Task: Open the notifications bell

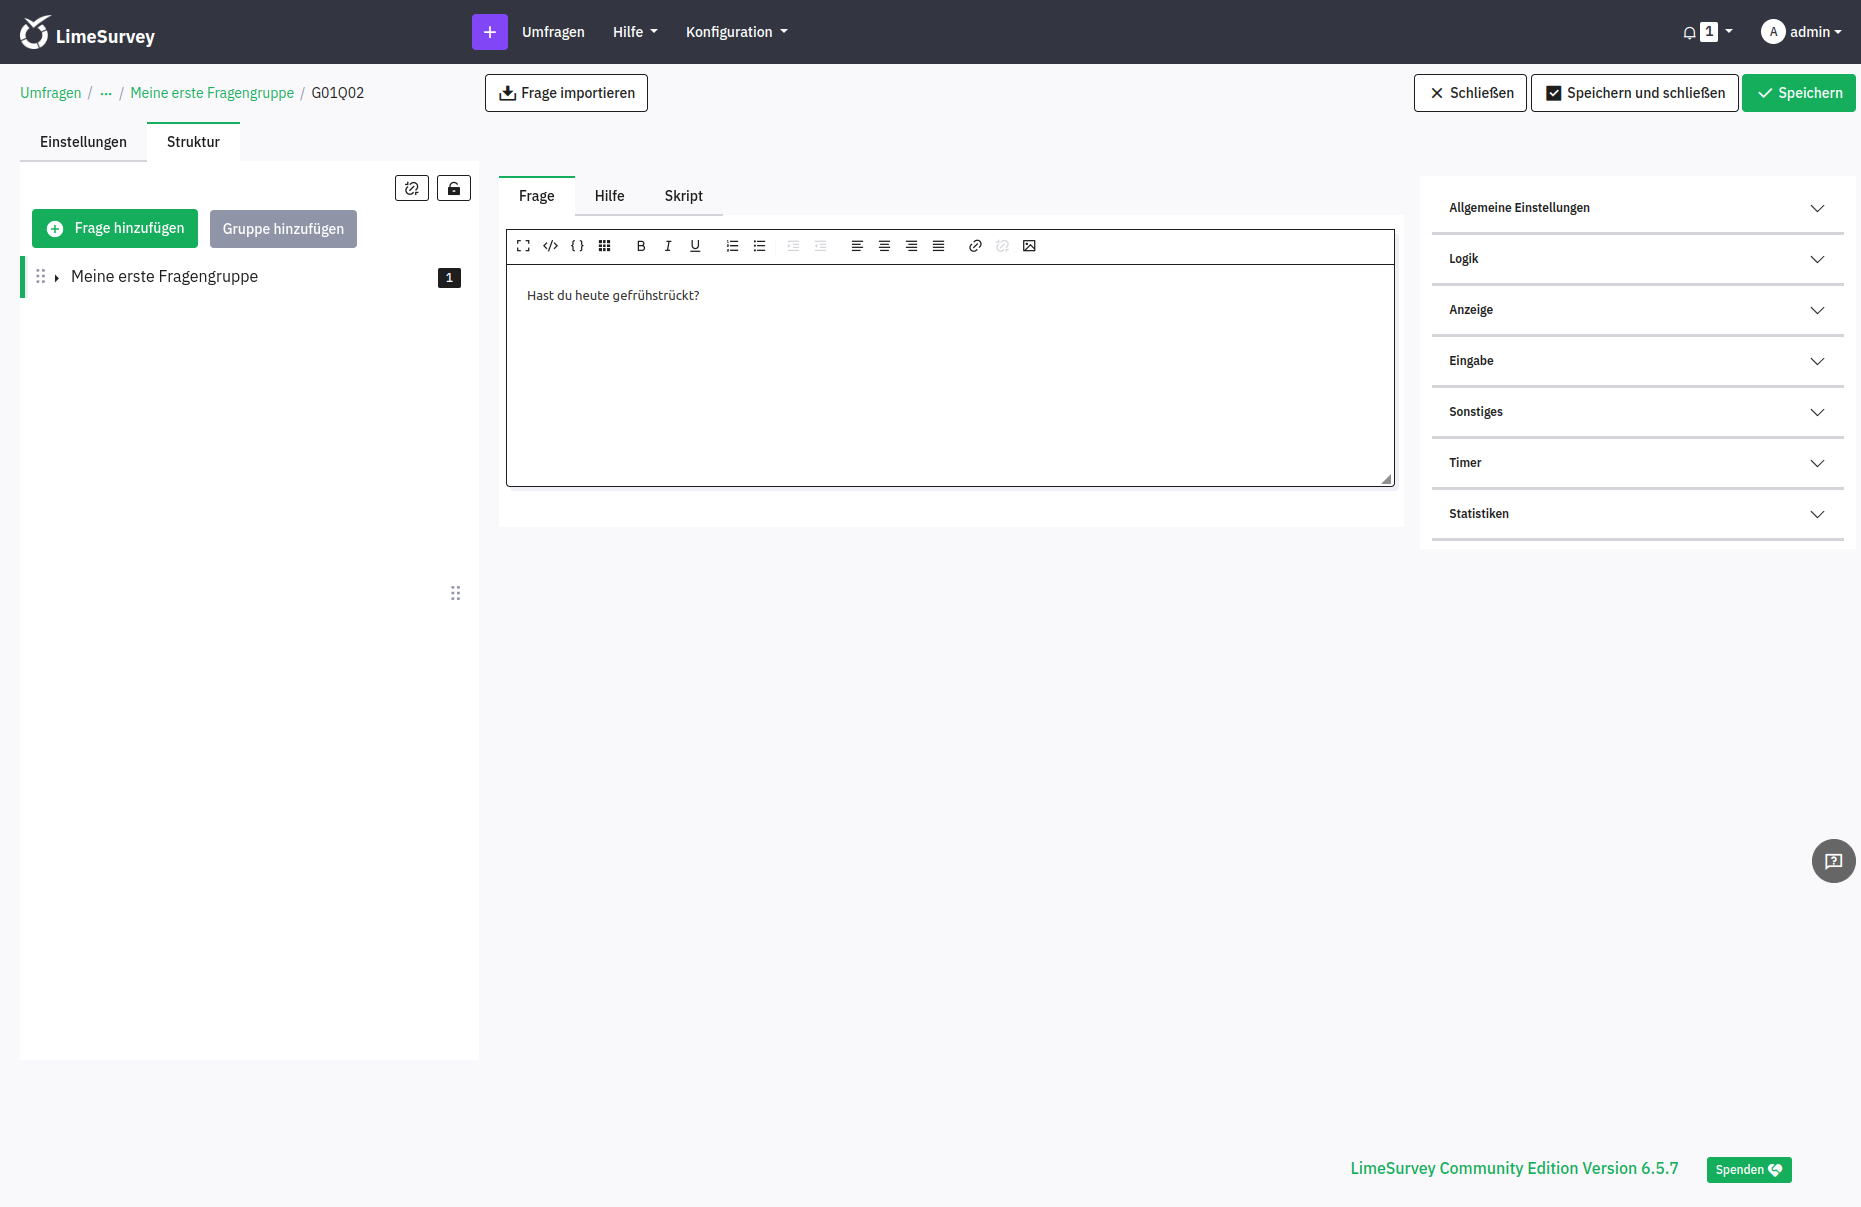Action: (x=1690, y=32)
